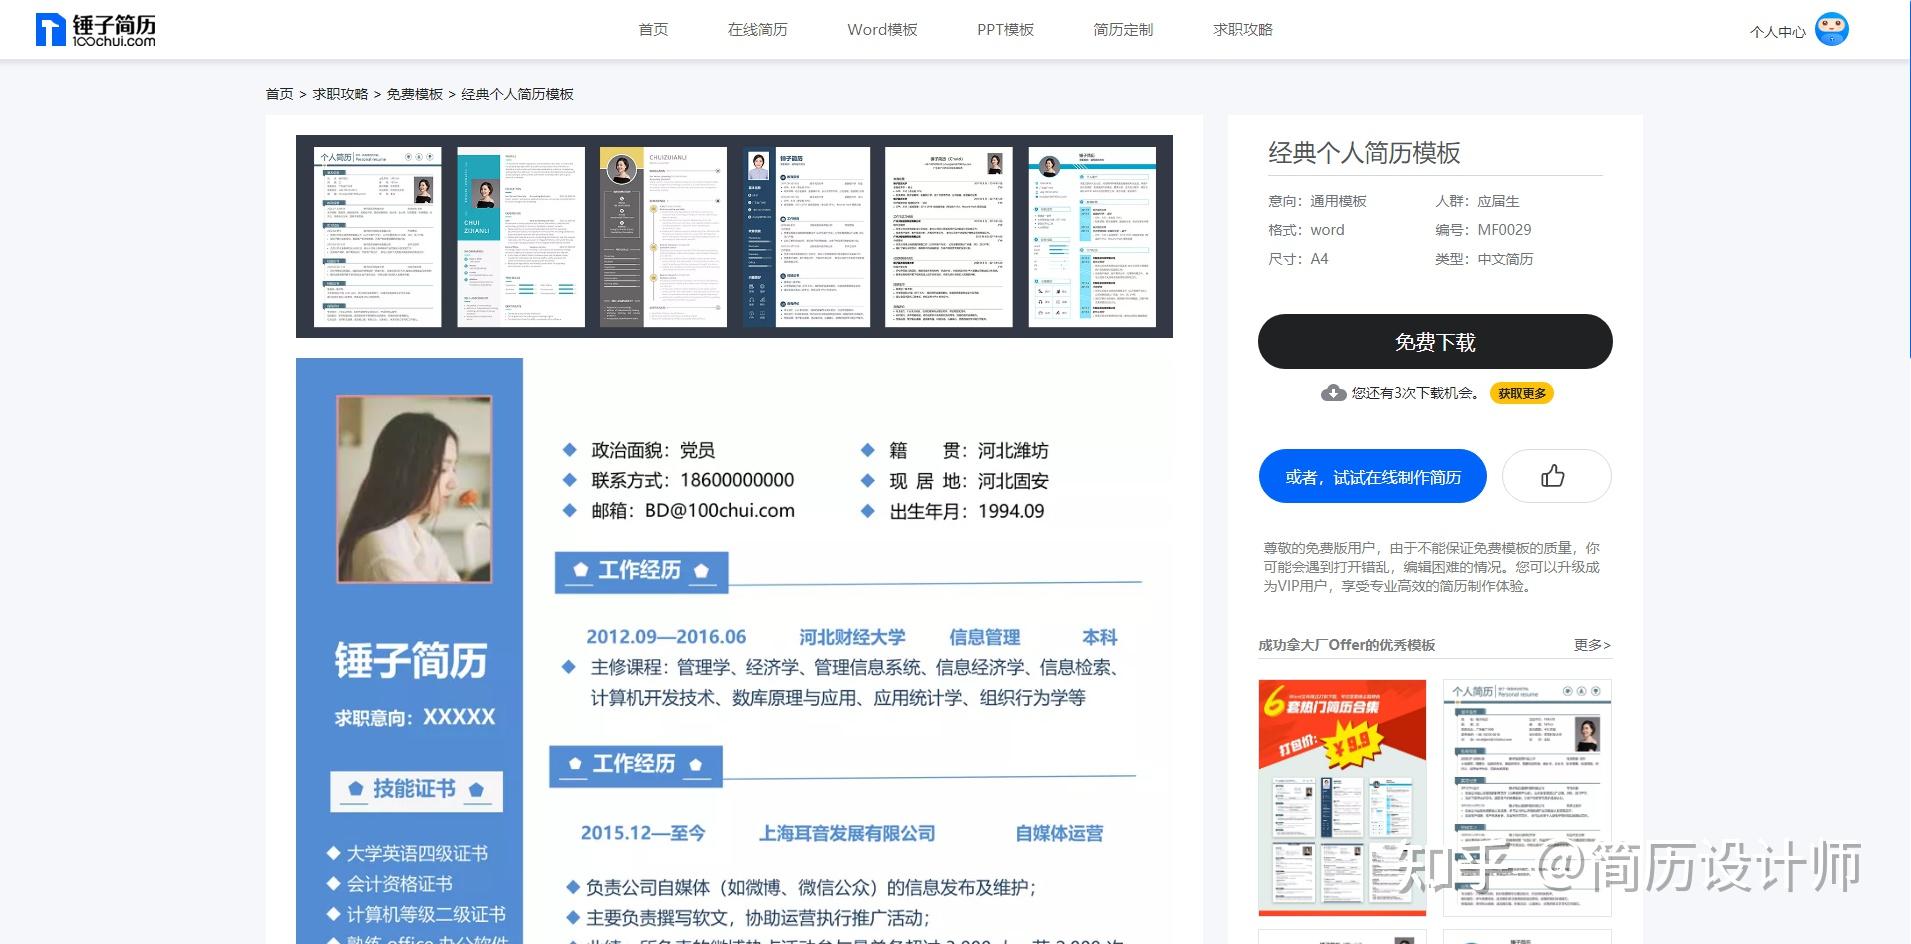Viewport: 1911px width, 944px height.
Task: Open the 简历定制 menu item
Action: coord(1123,30)
